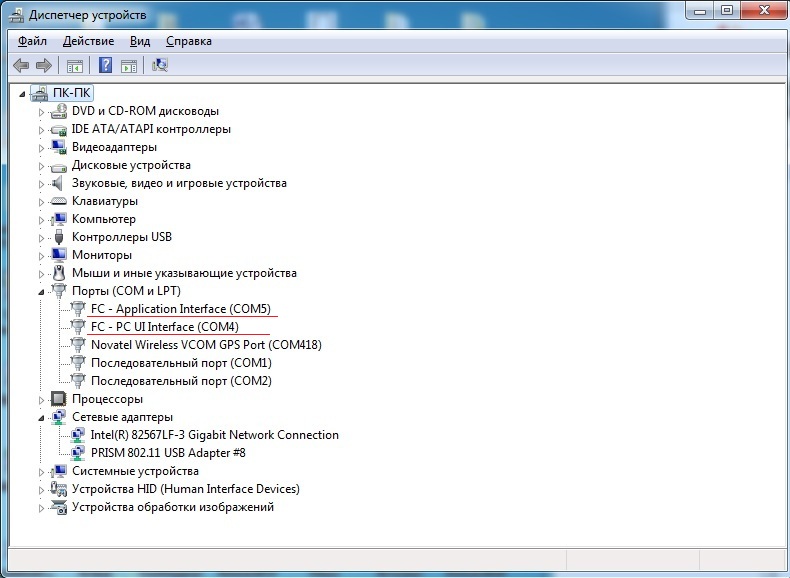Select Последовательный порт (COM1)
The image size is (790, 578).
coord(181,363)
